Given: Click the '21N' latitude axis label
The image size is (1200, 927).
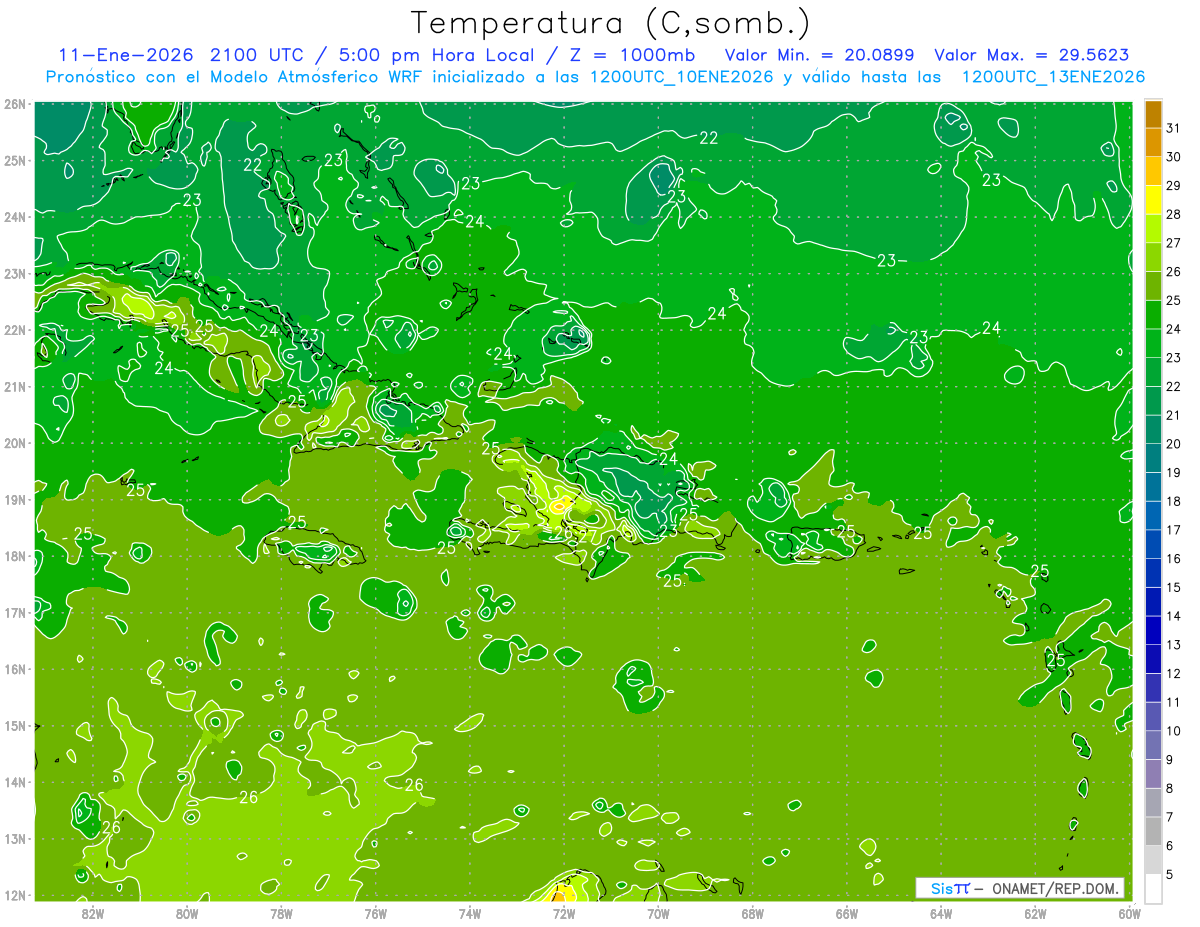Looking at the screenshot, I should pos(15,386).
